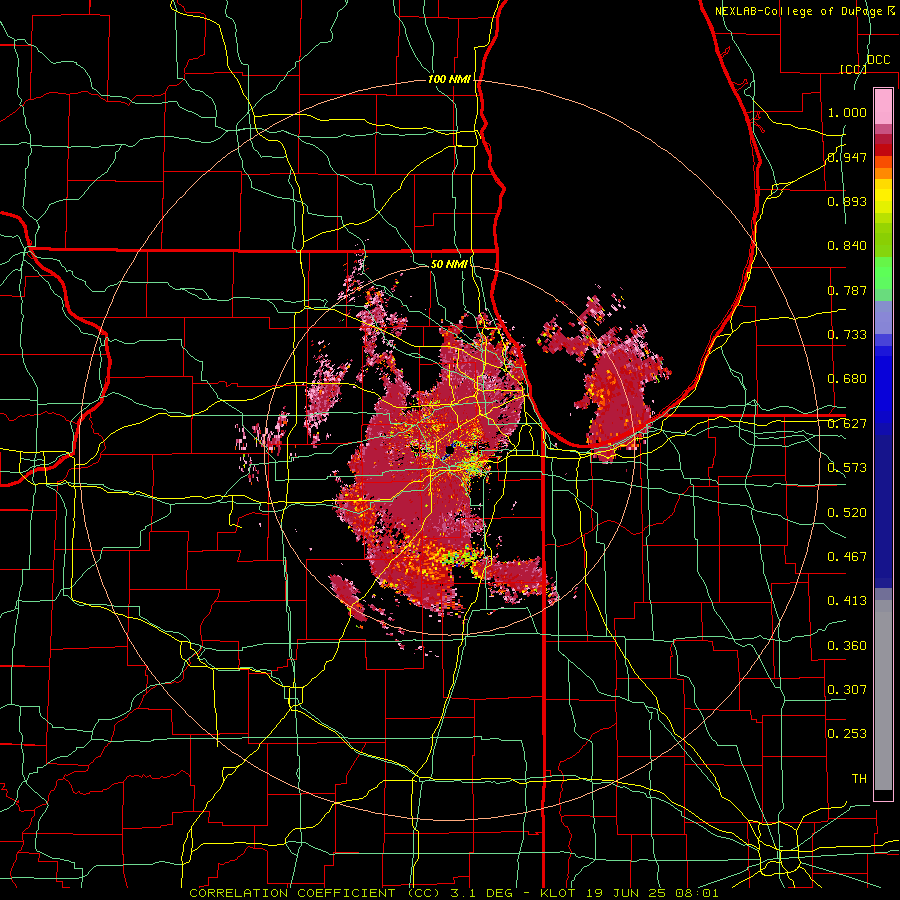The width and height of the screenshot is (900, 900).
Task: Pick the light pink color bar segment
Action: coord(883,106)
